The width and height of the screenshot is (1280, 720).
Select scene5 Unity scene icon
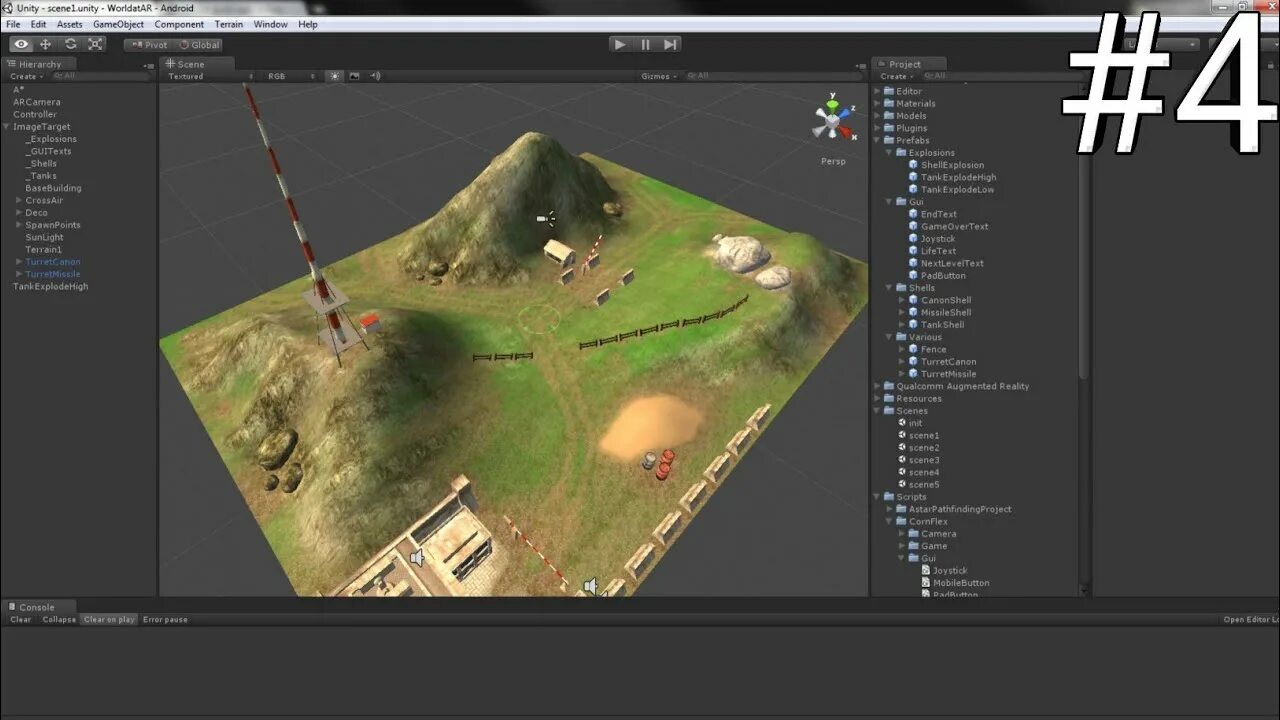[902, 484]
